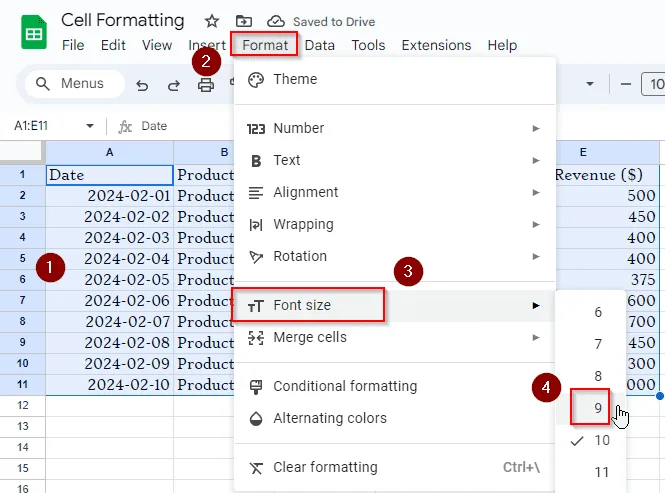Screen dimensions: 665x493
Task: Click the decrease font size minus
Action: click(626, 84)
